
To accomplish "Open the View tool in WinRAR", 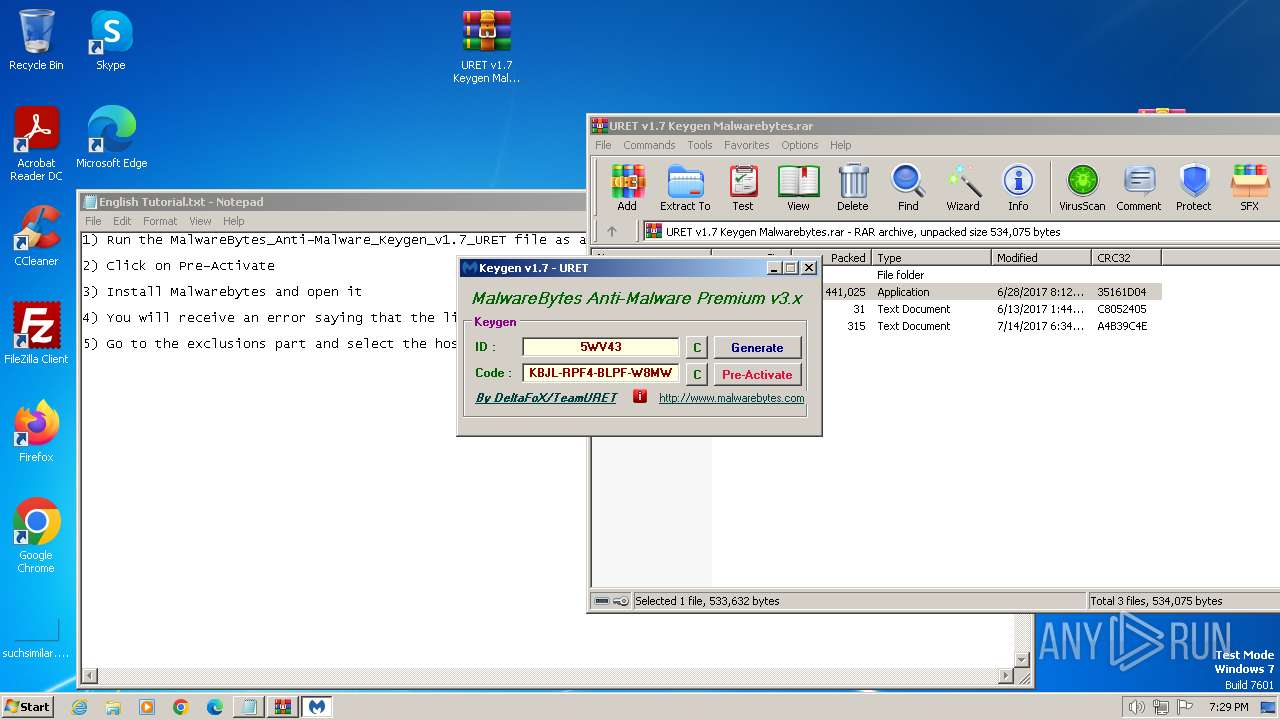I will click(x=798, y=188).
